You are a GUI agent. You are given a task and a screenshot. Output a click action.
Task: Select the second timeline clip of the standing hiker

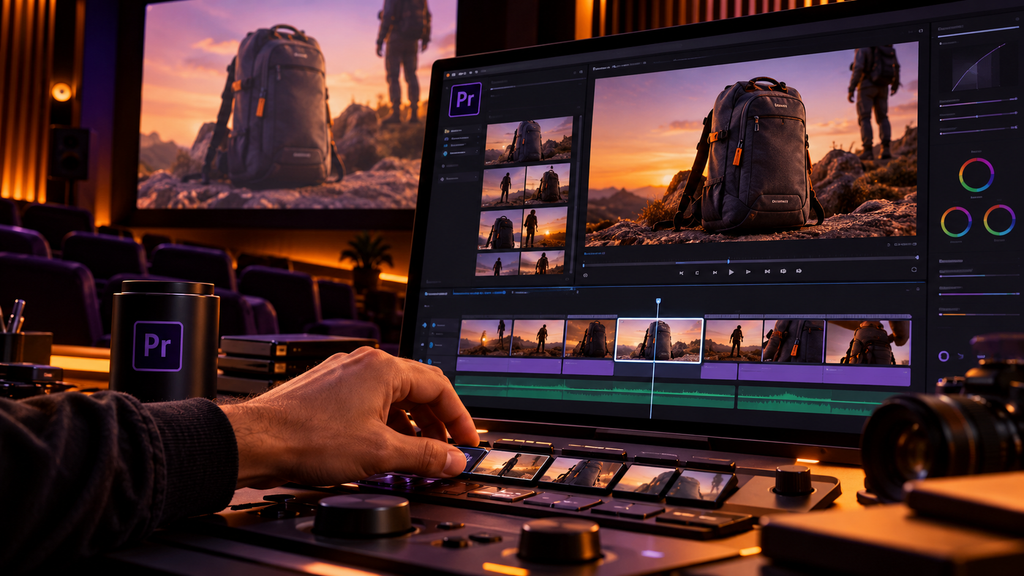(539, 338)
